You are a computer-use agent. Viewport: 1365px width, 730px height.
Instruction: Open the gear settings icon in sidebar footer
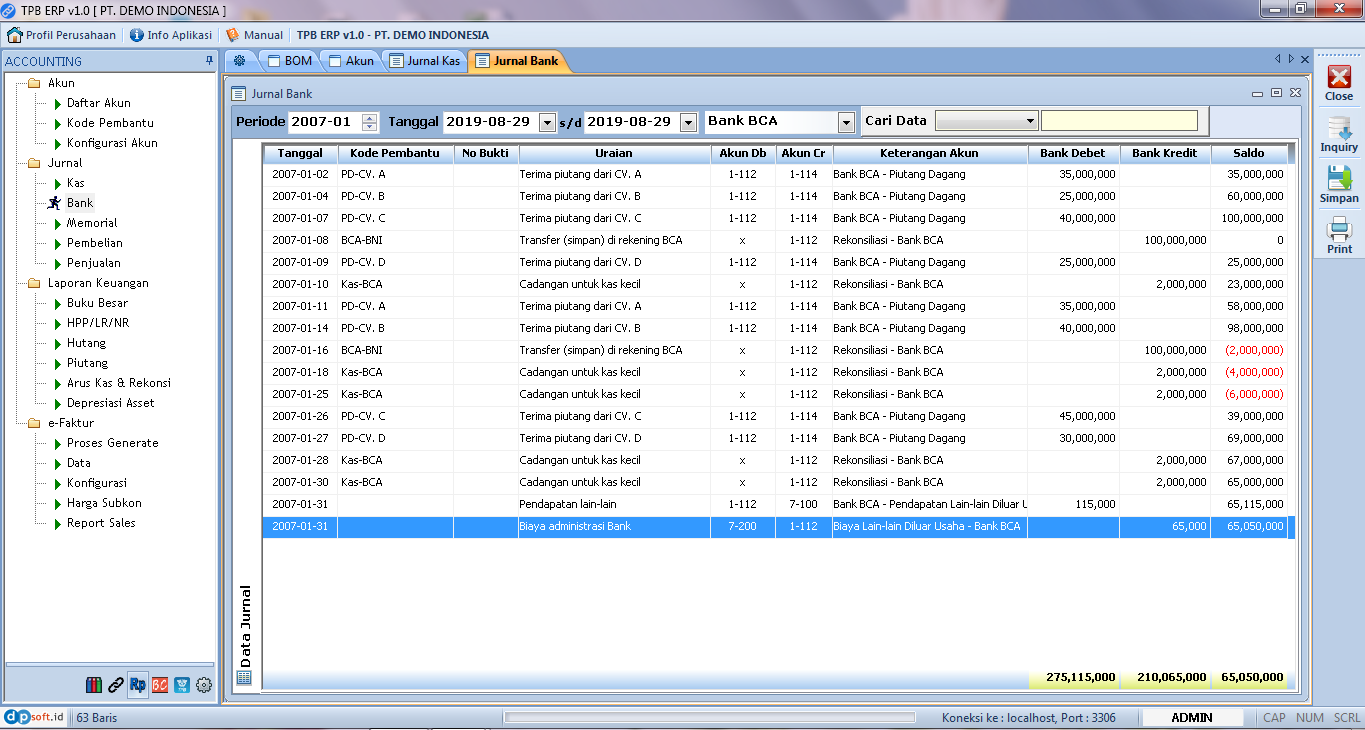click(x=204, y=685)
